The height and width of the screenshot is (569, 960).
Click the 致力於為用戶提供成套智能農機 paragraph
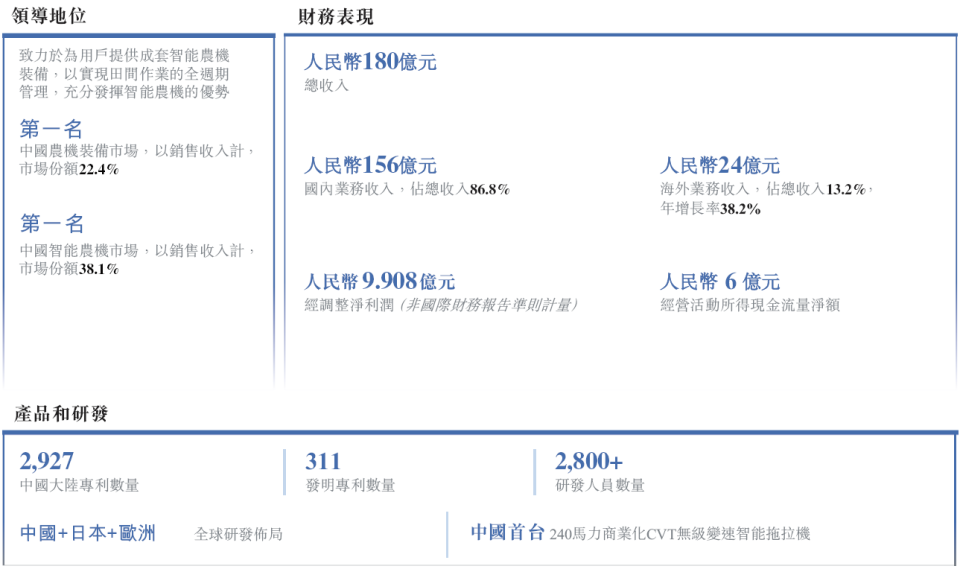124,74
